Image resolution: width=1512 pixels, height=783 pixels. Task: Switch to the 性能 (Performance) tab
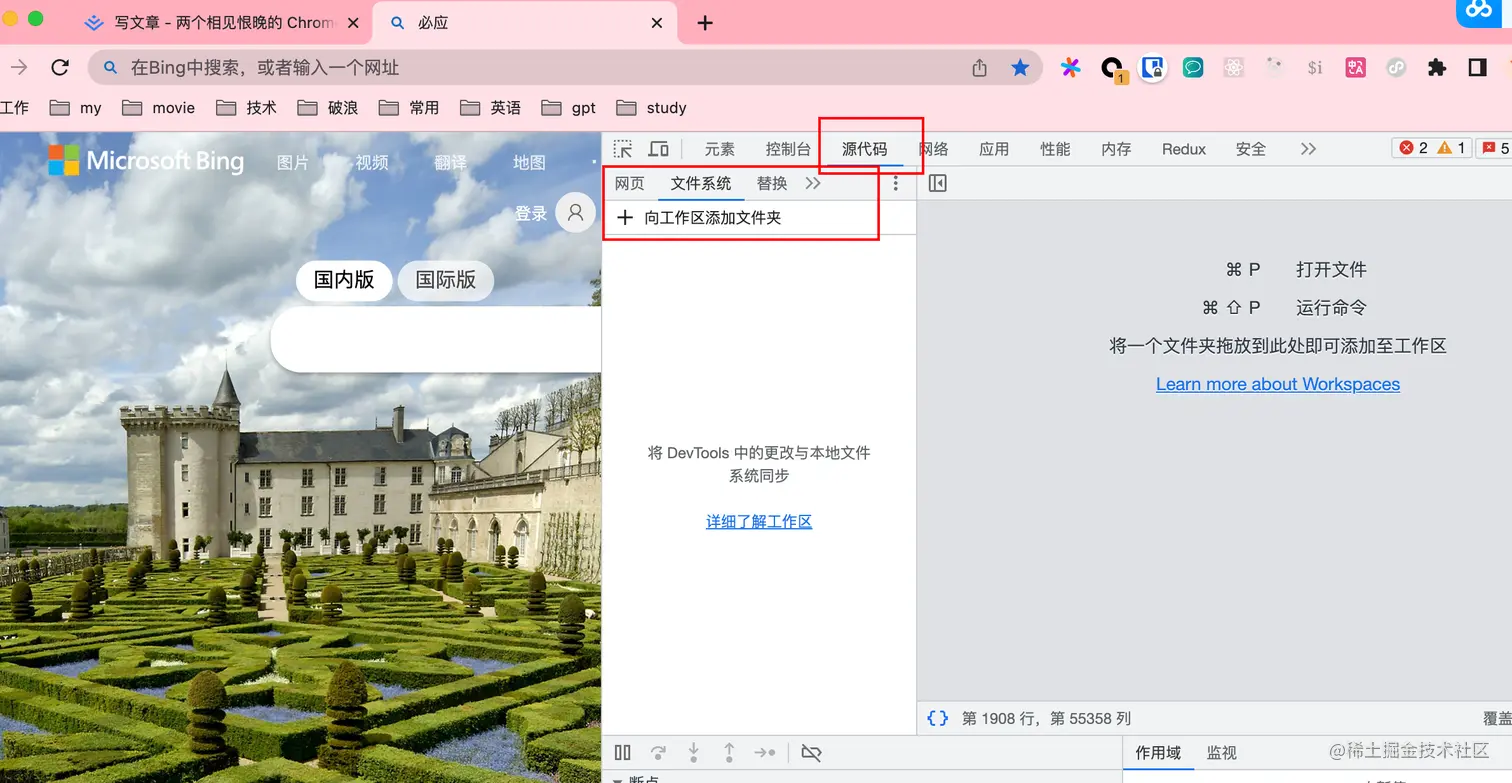1055,149
